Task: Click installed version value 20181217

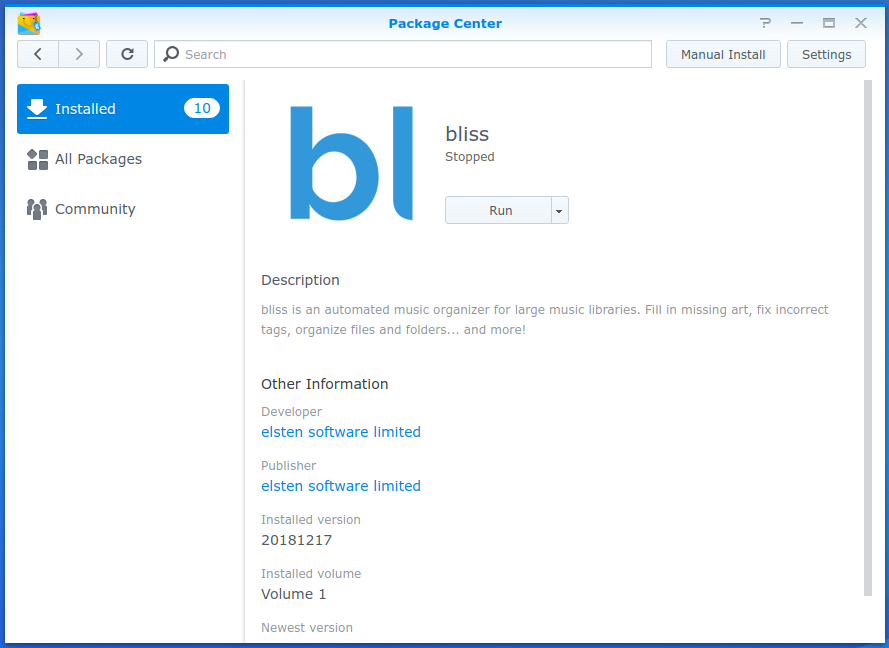Action: (297, 540)
